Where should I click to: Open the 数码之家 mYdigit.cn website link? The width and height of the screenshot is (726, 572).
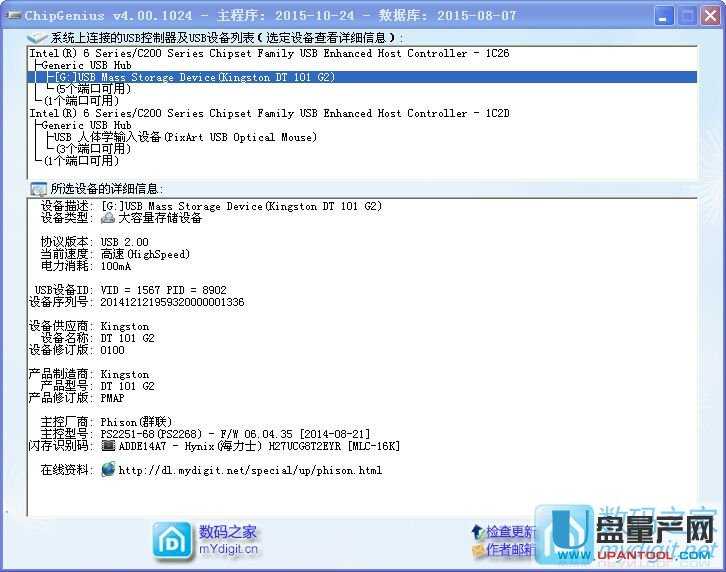228,539
